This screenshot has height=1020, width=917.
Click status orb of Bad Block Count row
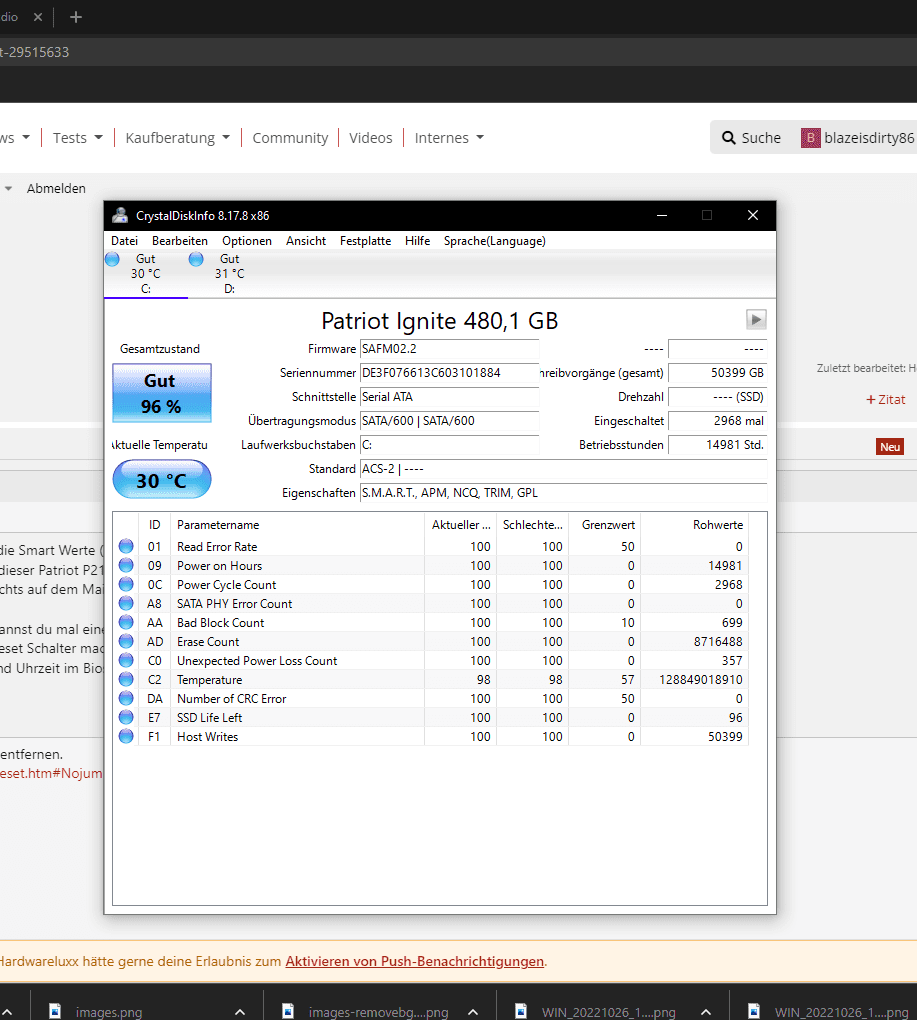pyautogui.click(x=126, y=622)
